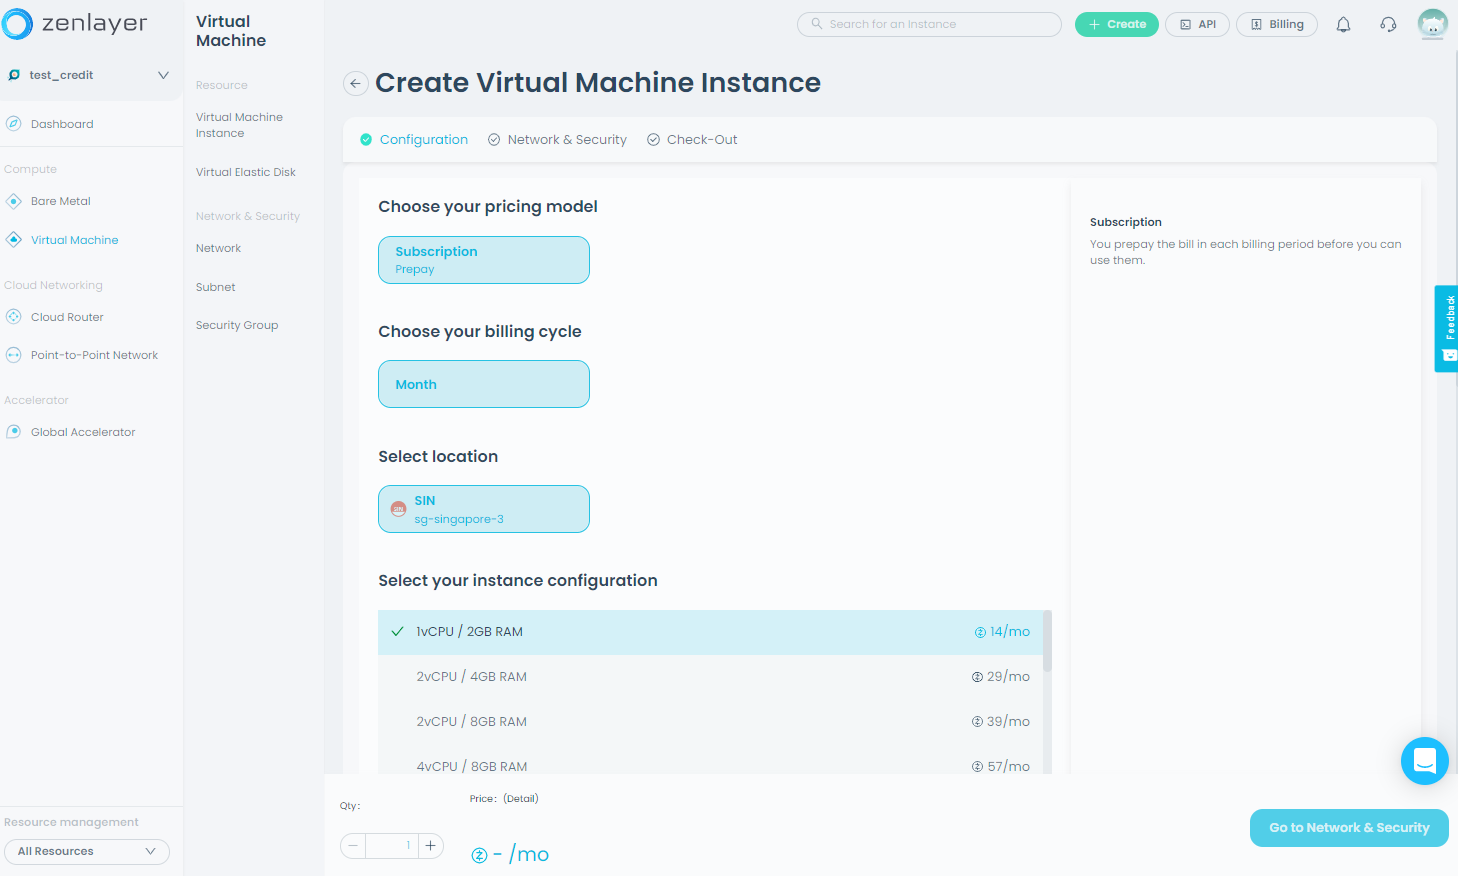Click the Singapore flag icon
This screenshot has height=876, width=1458.
(x=398, y=509)
